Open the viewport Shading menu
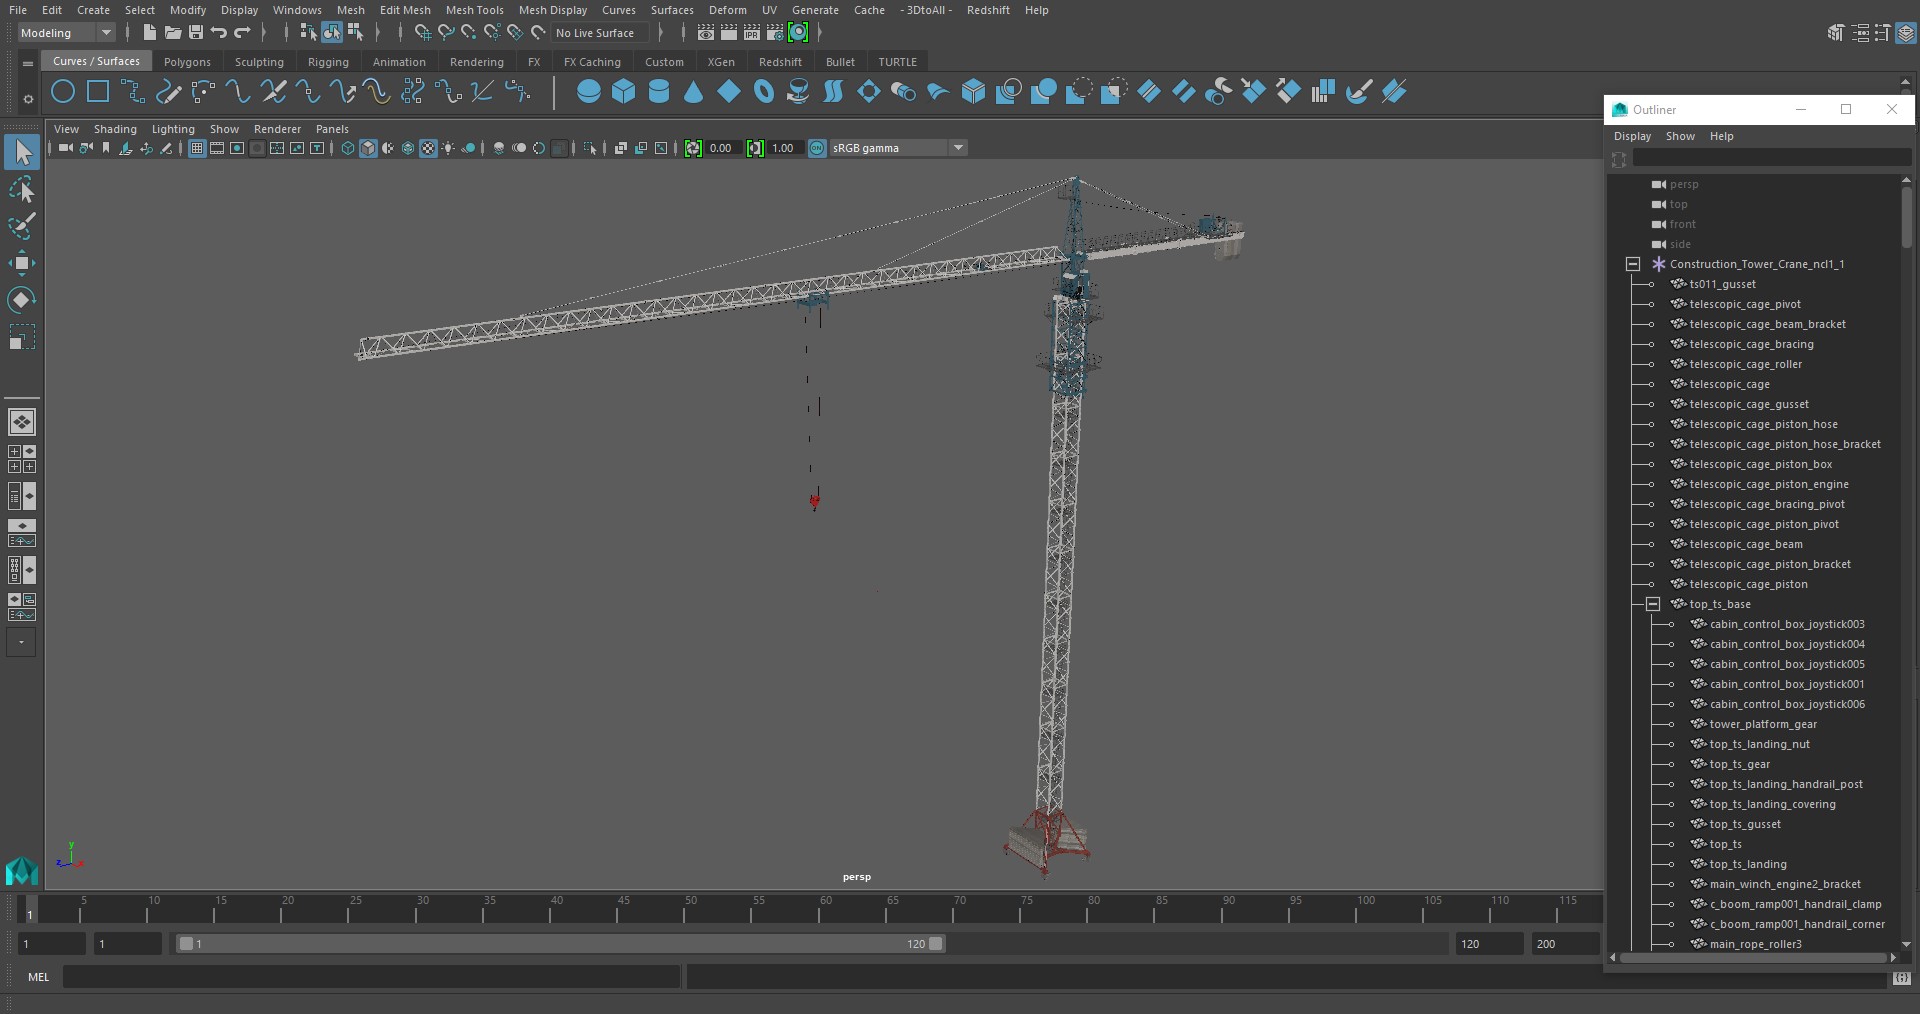1920x1014 pixels. pyautogui.click(x=115, y=129)
